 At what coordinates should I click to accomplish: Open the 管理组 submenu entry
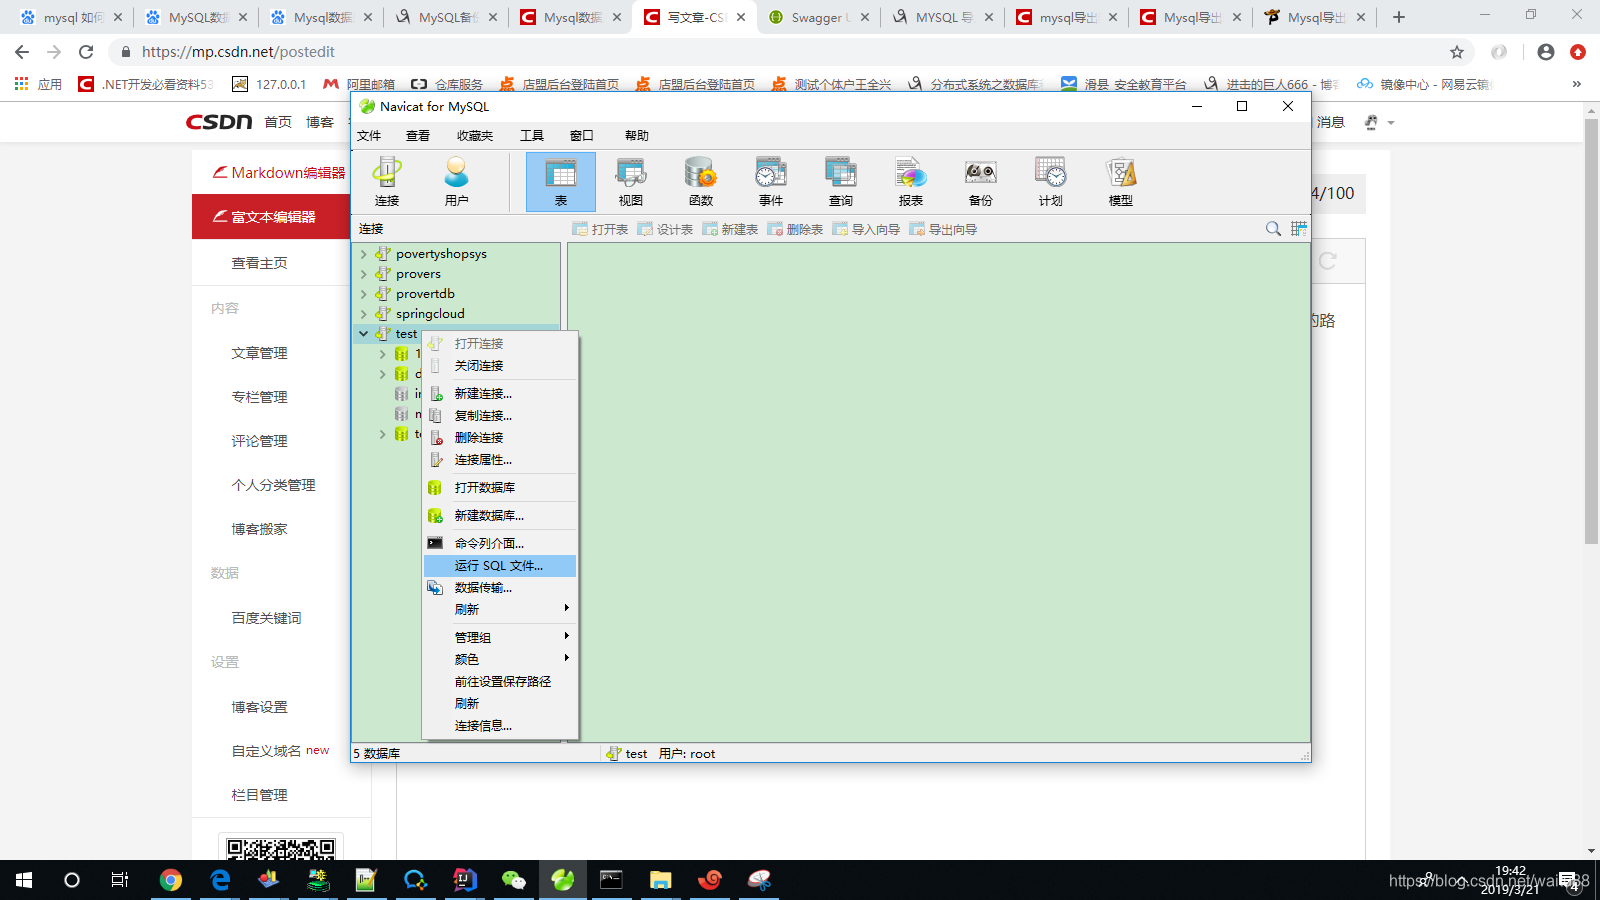[x=500, y=638]
